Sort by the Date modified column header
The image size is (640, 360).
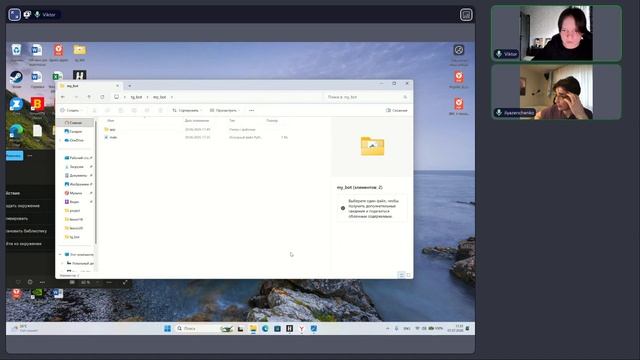(x=197, y=121)
